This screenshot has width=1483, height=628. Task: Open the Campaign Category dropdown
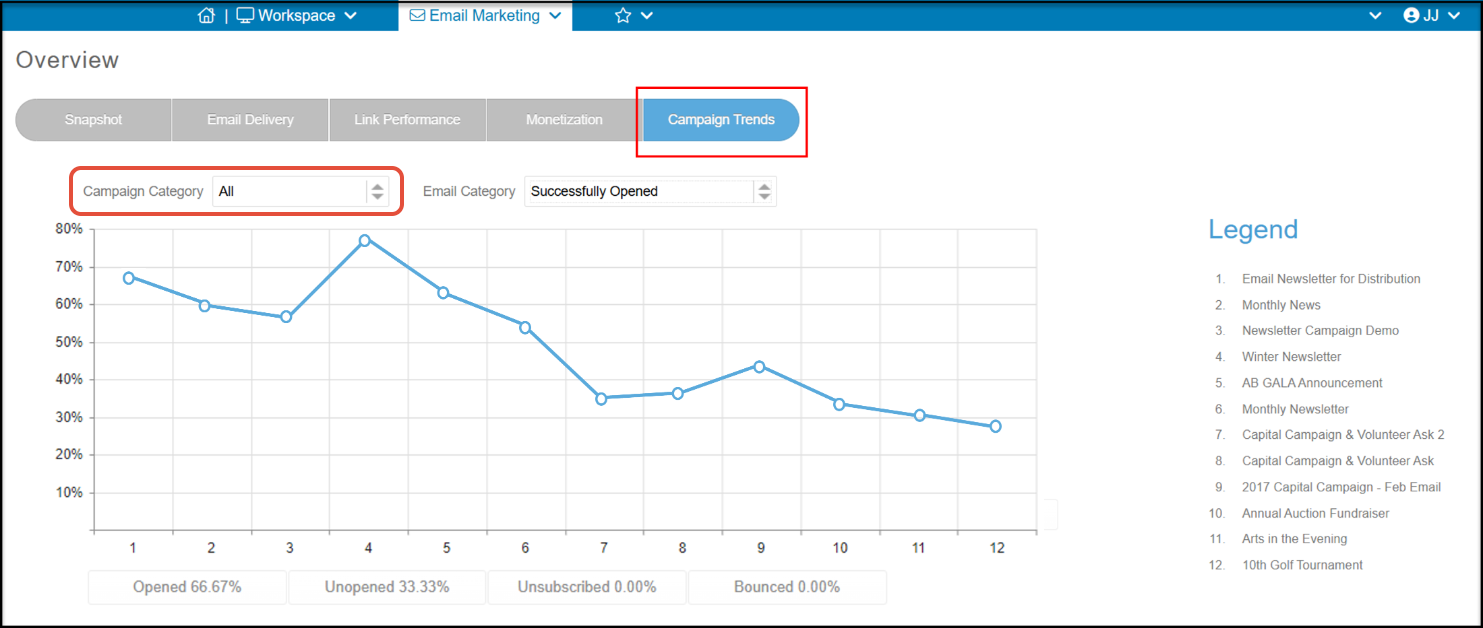pos(300,191)
